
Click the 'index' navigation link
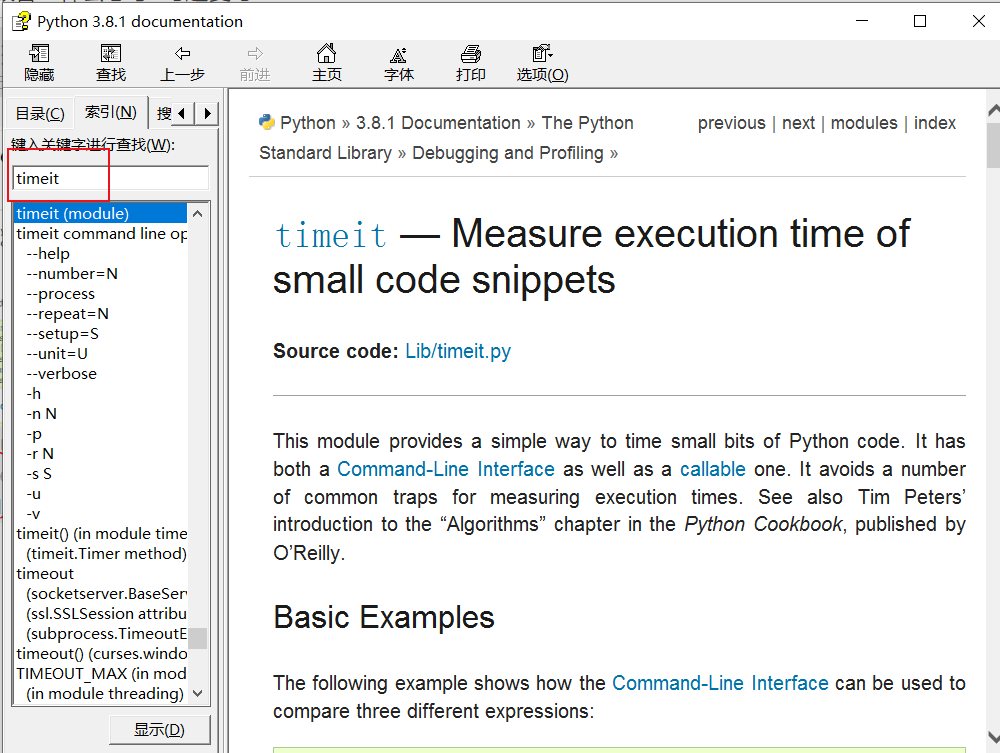pos(934,122)
